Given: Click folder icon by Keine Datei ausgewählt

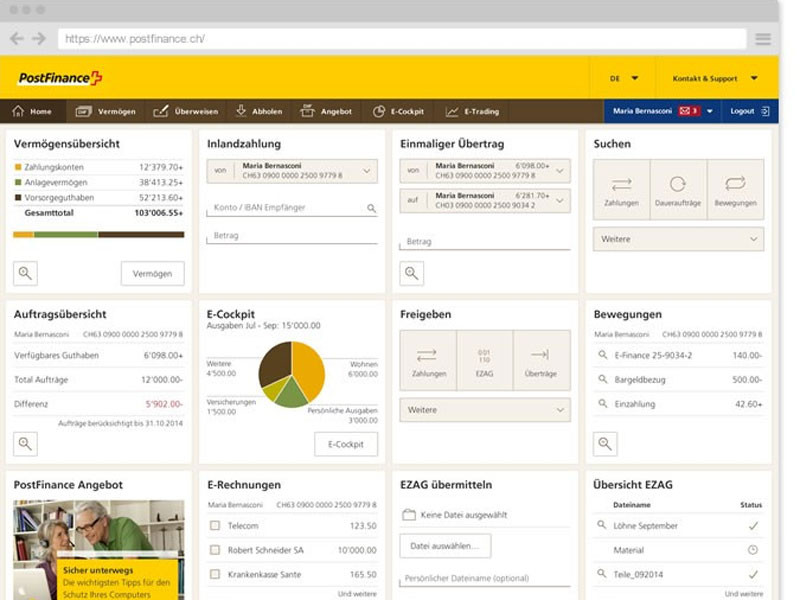Looking at the screenshot, I should point(409,515).
